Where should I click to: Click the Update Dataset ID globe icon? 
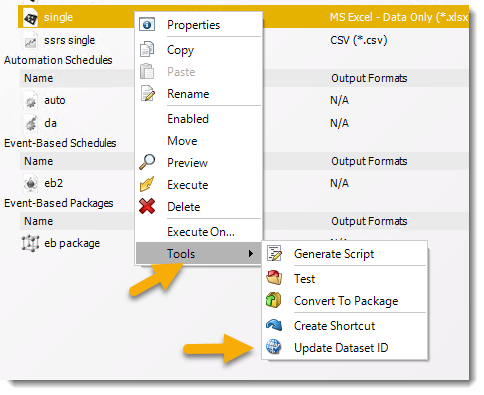click(x=274, y=347)
